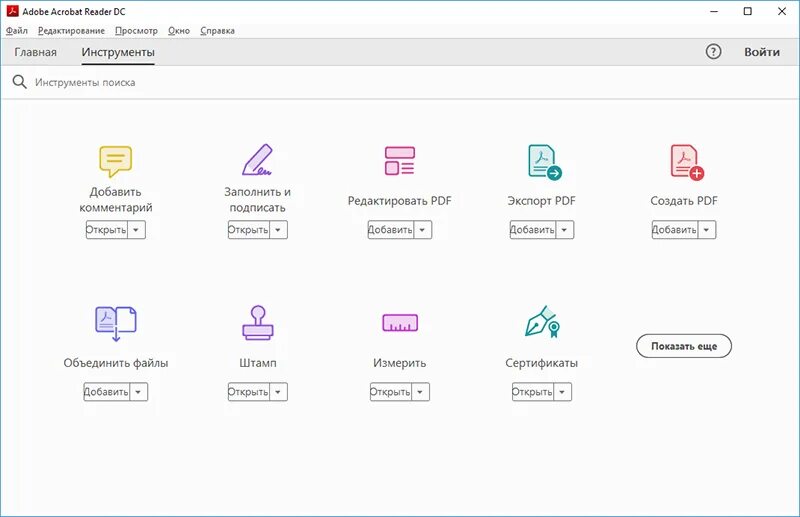The height and width of the screenshot is (517, 800).
Task: Click the Войти sign-in link
Action: click(x=762, y=52)
